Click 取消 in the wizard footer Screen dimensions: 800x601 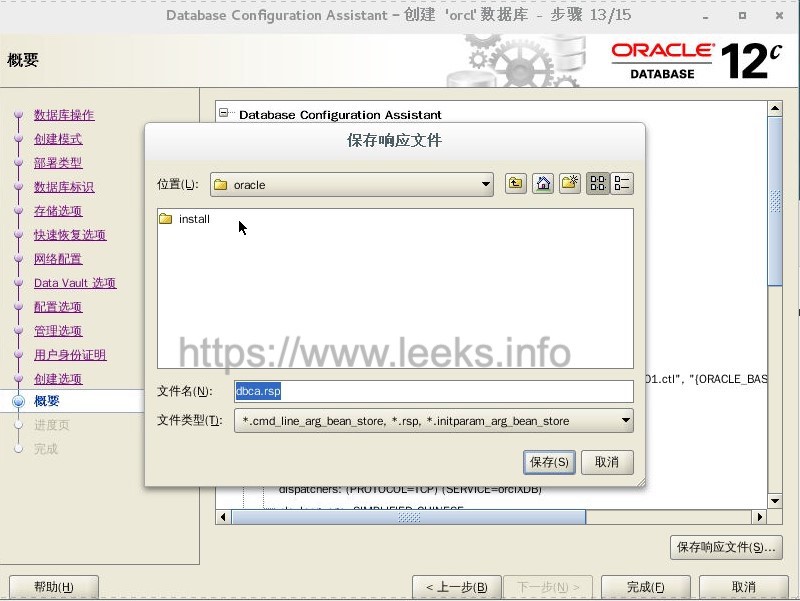coord(743,587)
